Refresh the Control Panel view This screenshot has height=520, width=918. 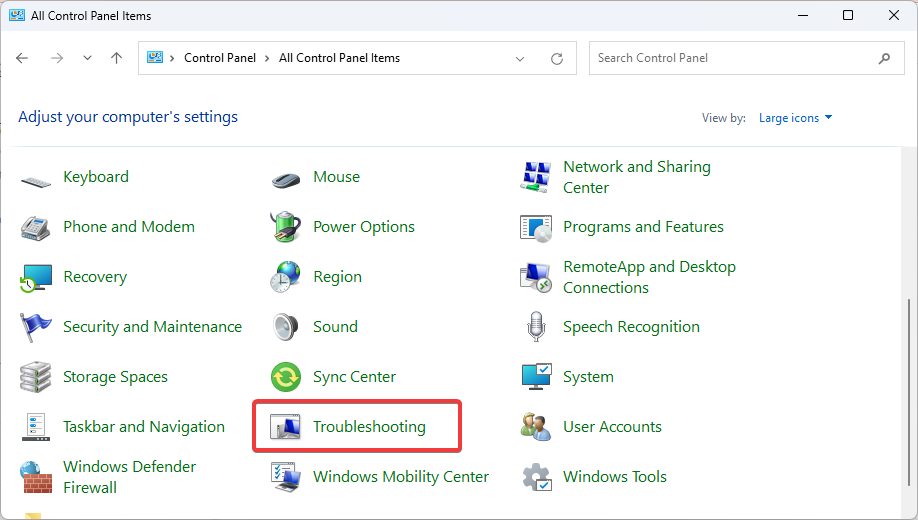point(557,59)
